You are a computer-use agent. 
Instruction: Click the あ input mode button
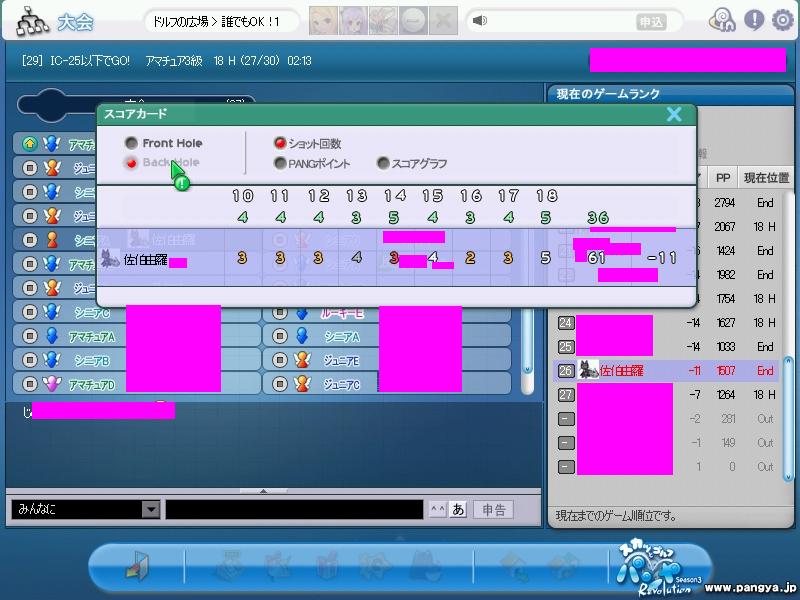458,509
